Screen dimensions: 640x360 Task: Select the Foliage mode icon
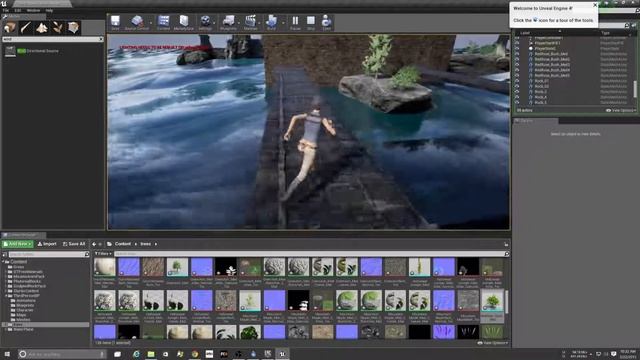[x=58, y=28]
